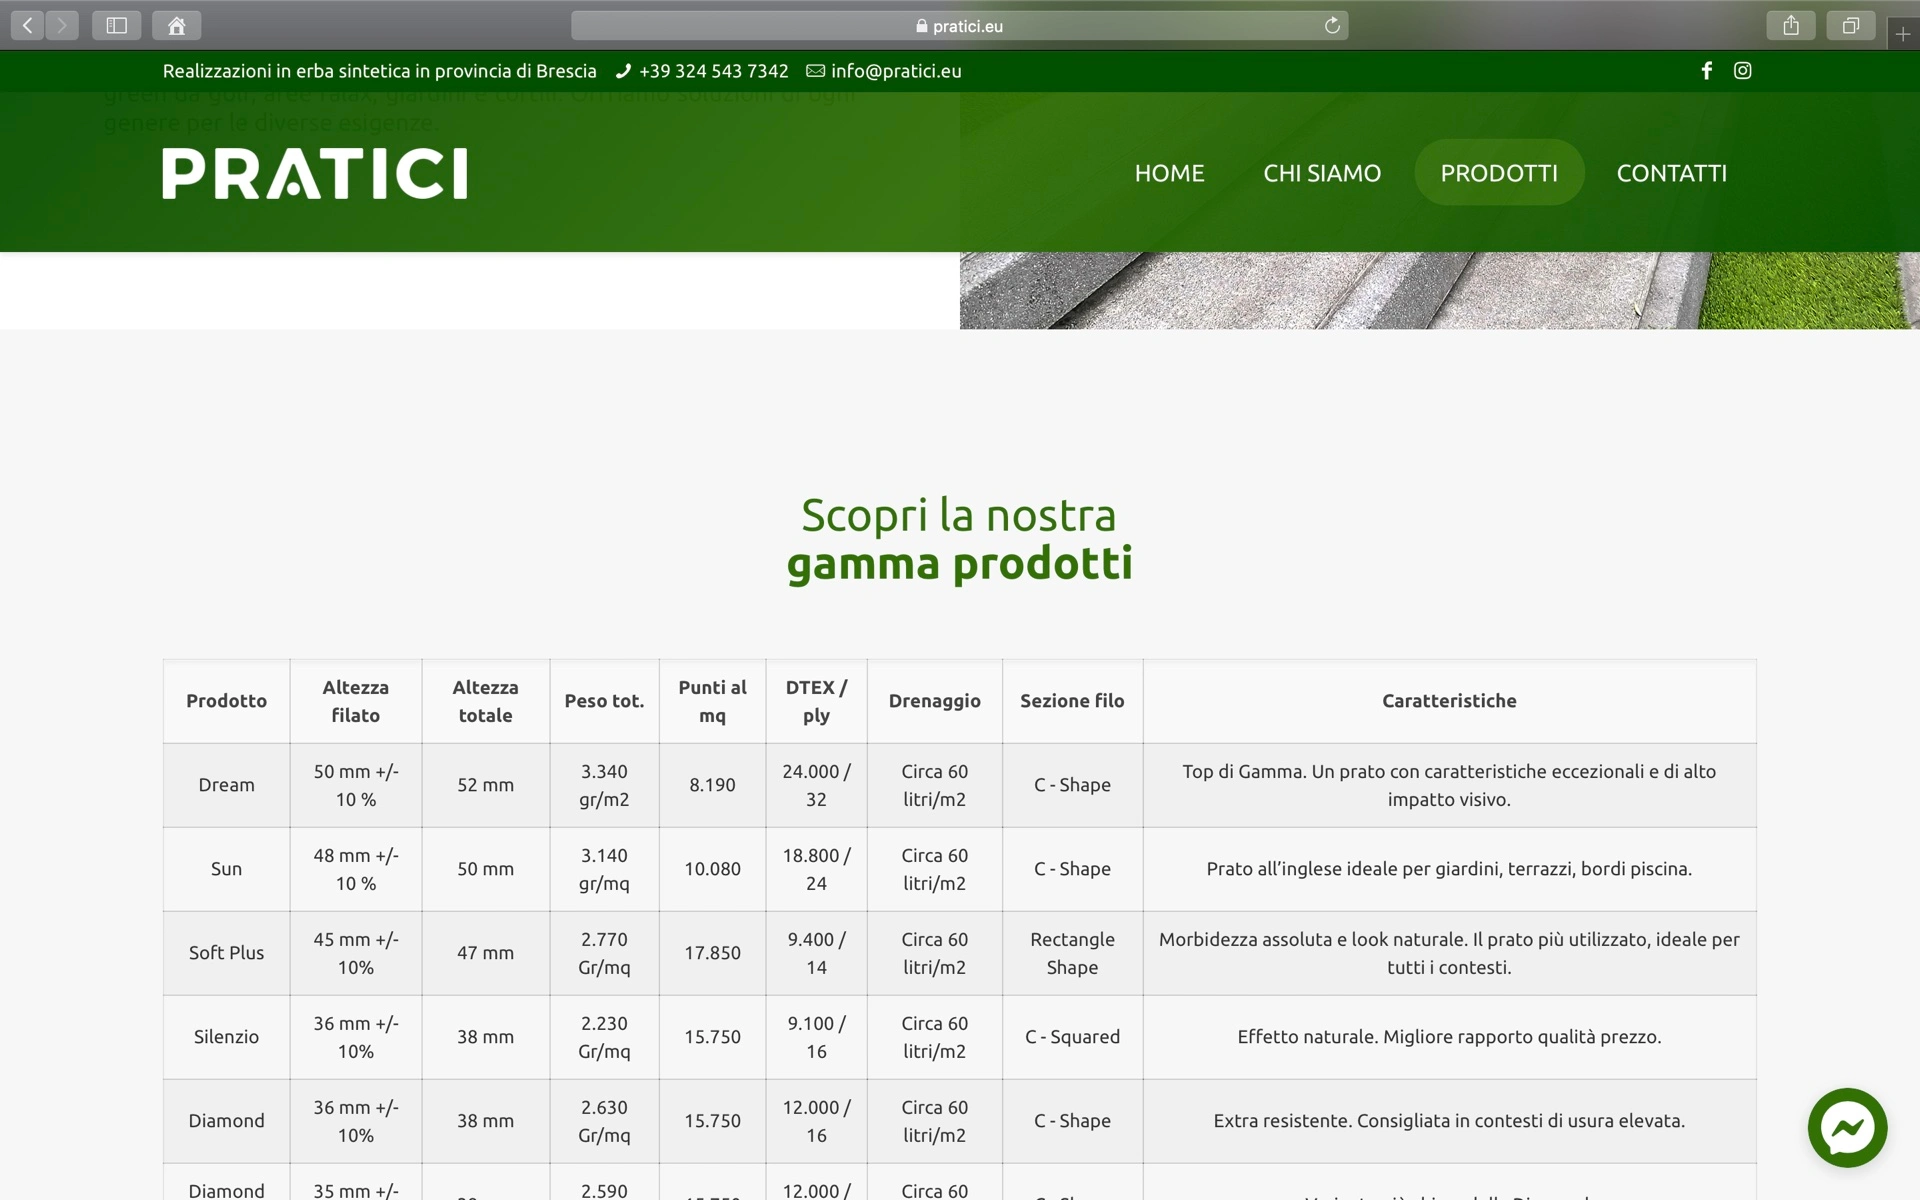1920x1200 pixels.
Task: Select the PRODOTTI menu item
Action: [x=1499, y=173]
